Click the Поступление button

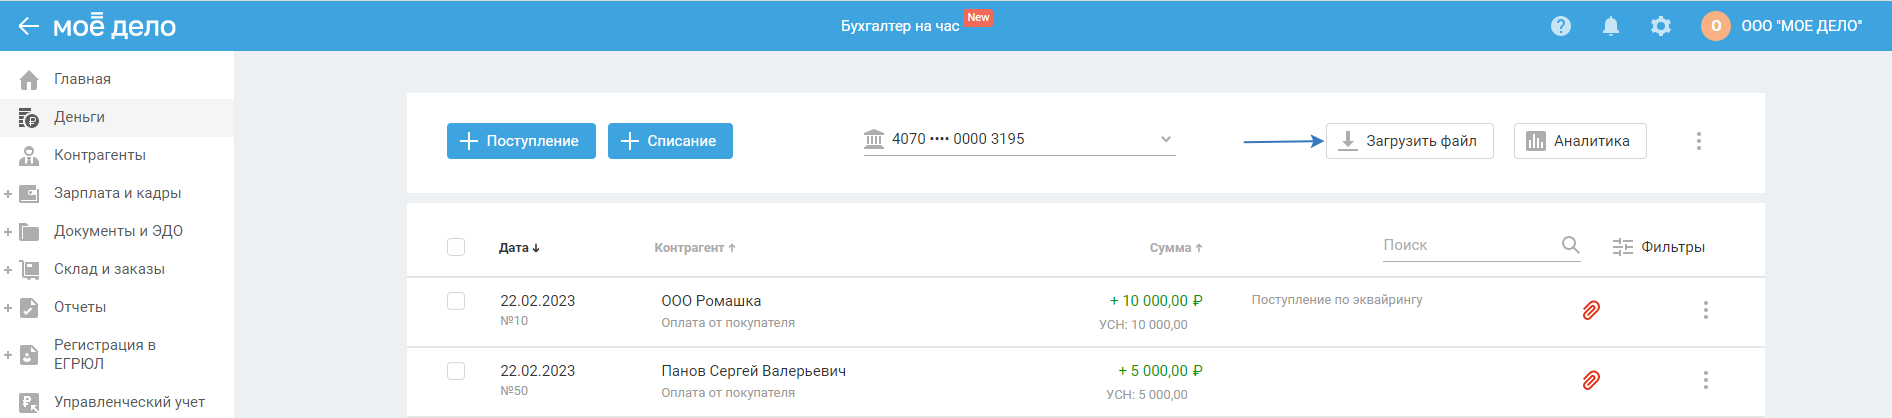(521, 141)
